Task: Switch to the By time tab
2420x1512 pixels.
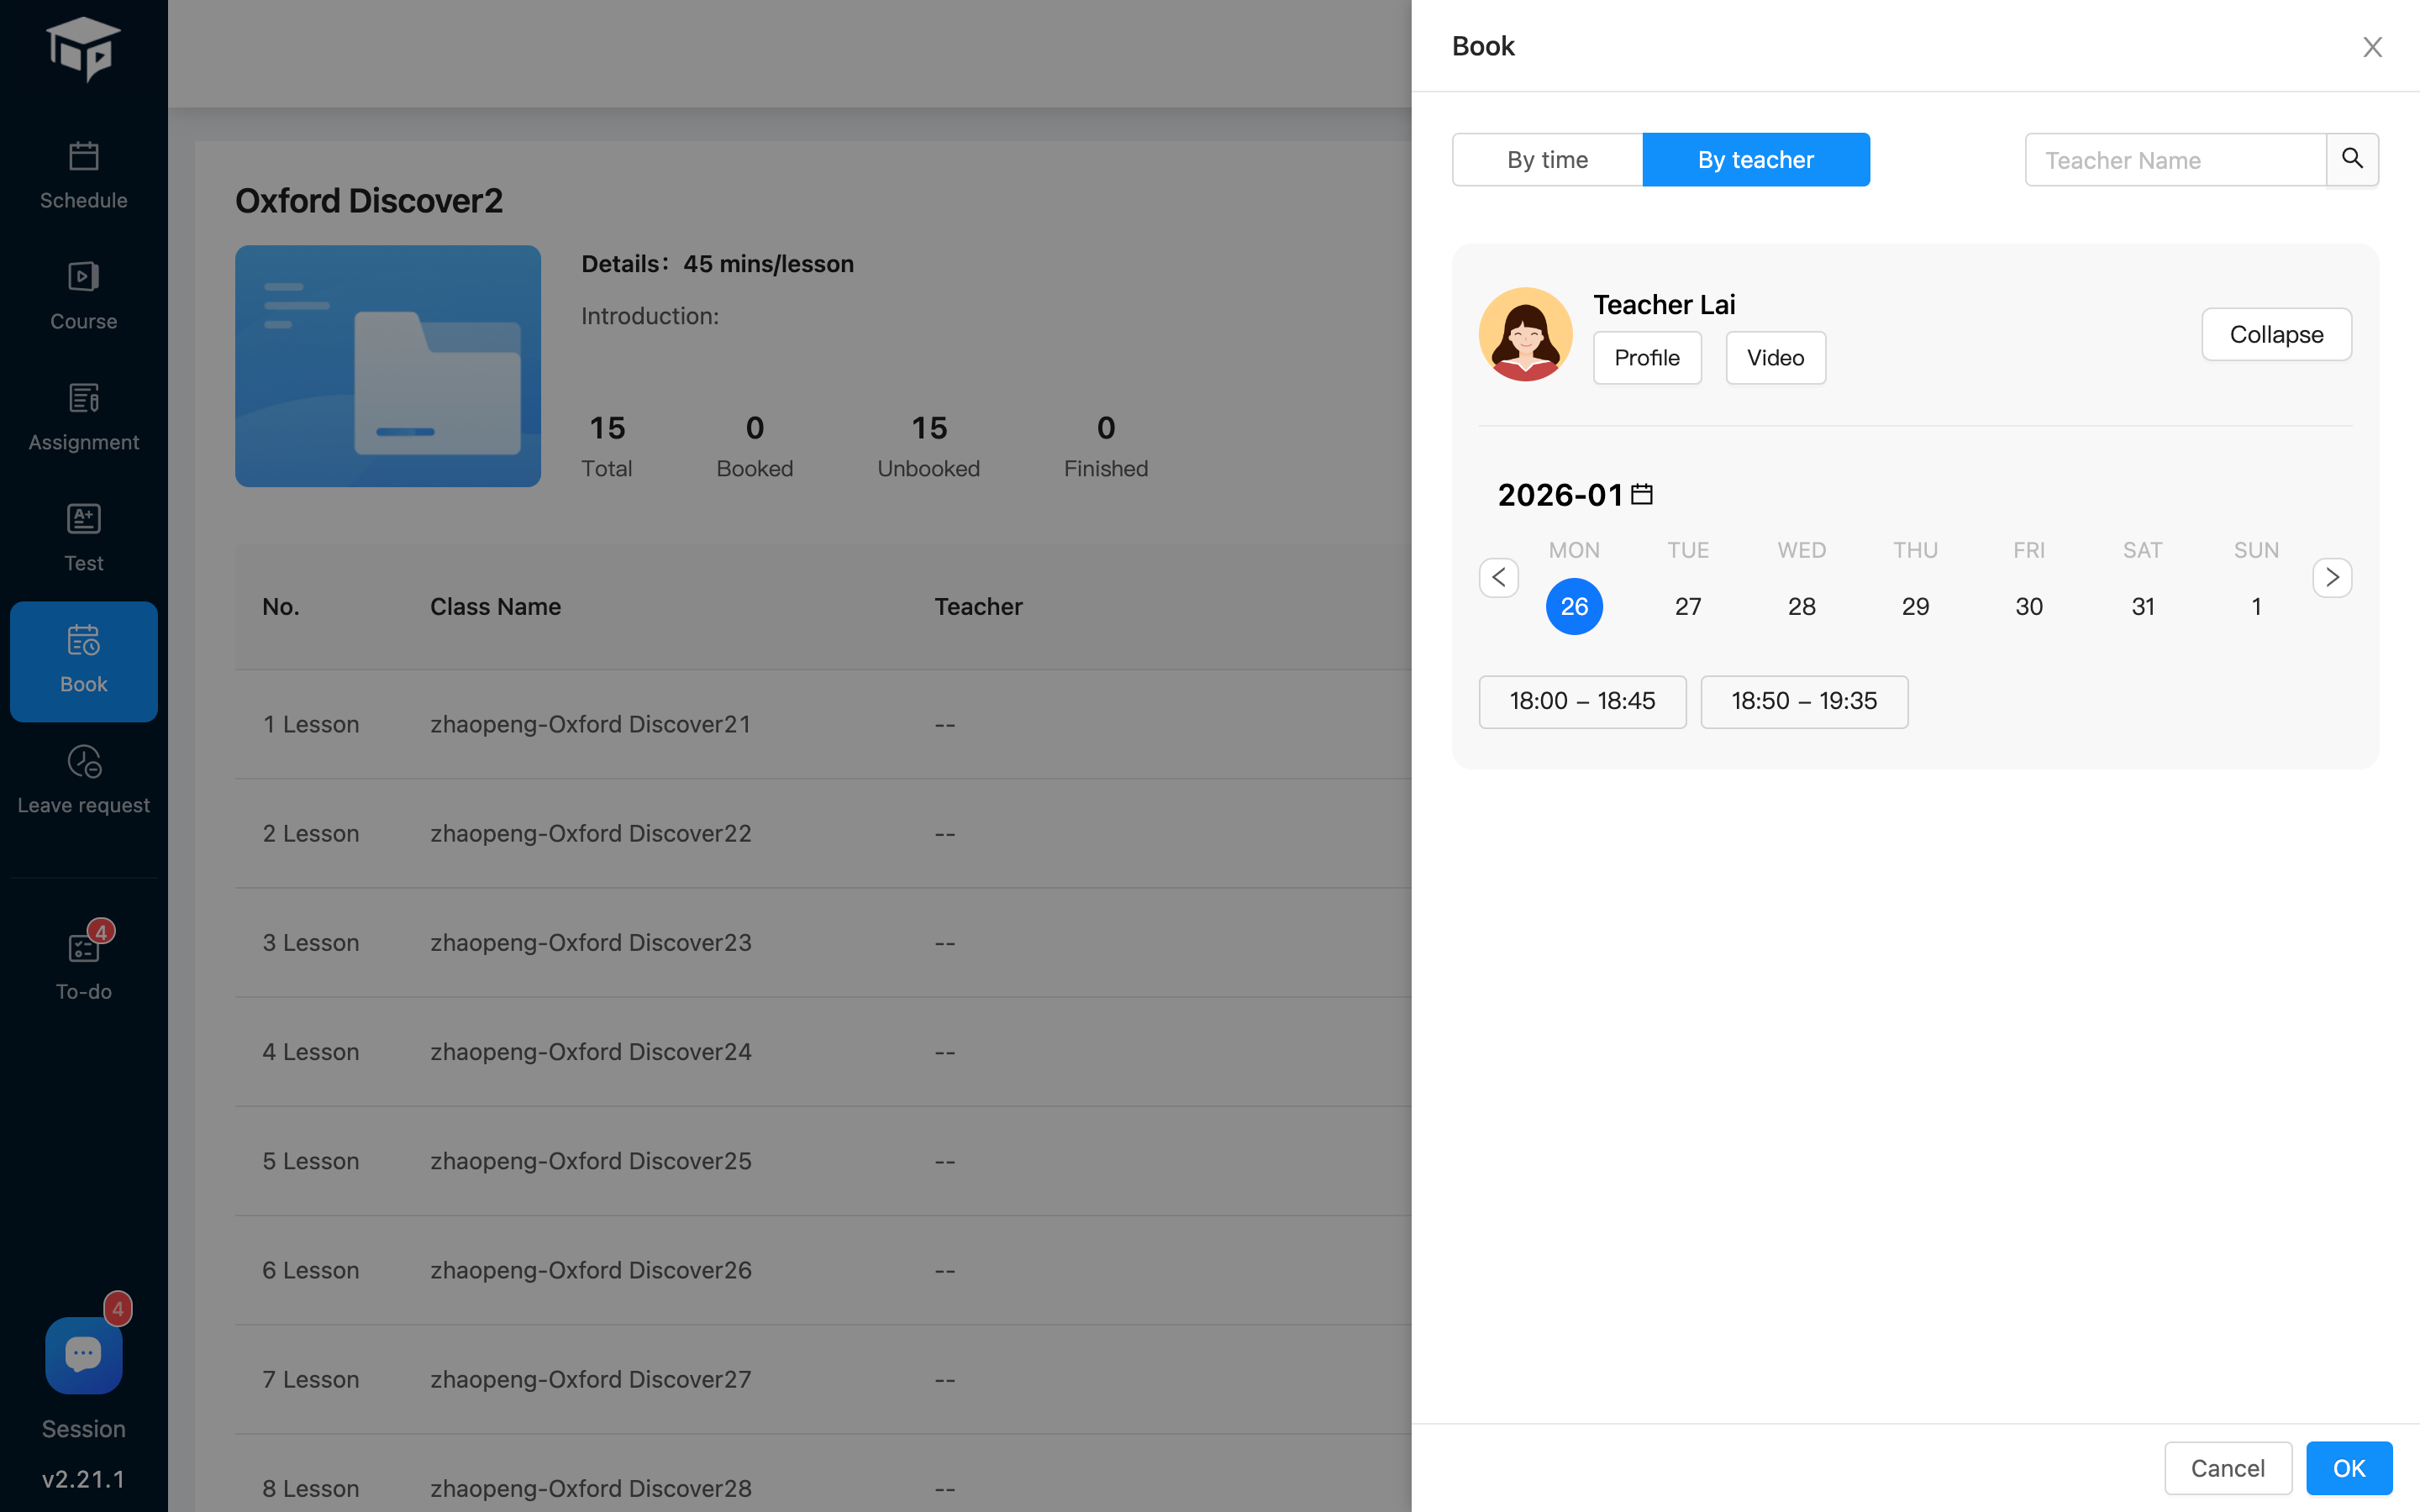Action: click(x=1546, y=160)
